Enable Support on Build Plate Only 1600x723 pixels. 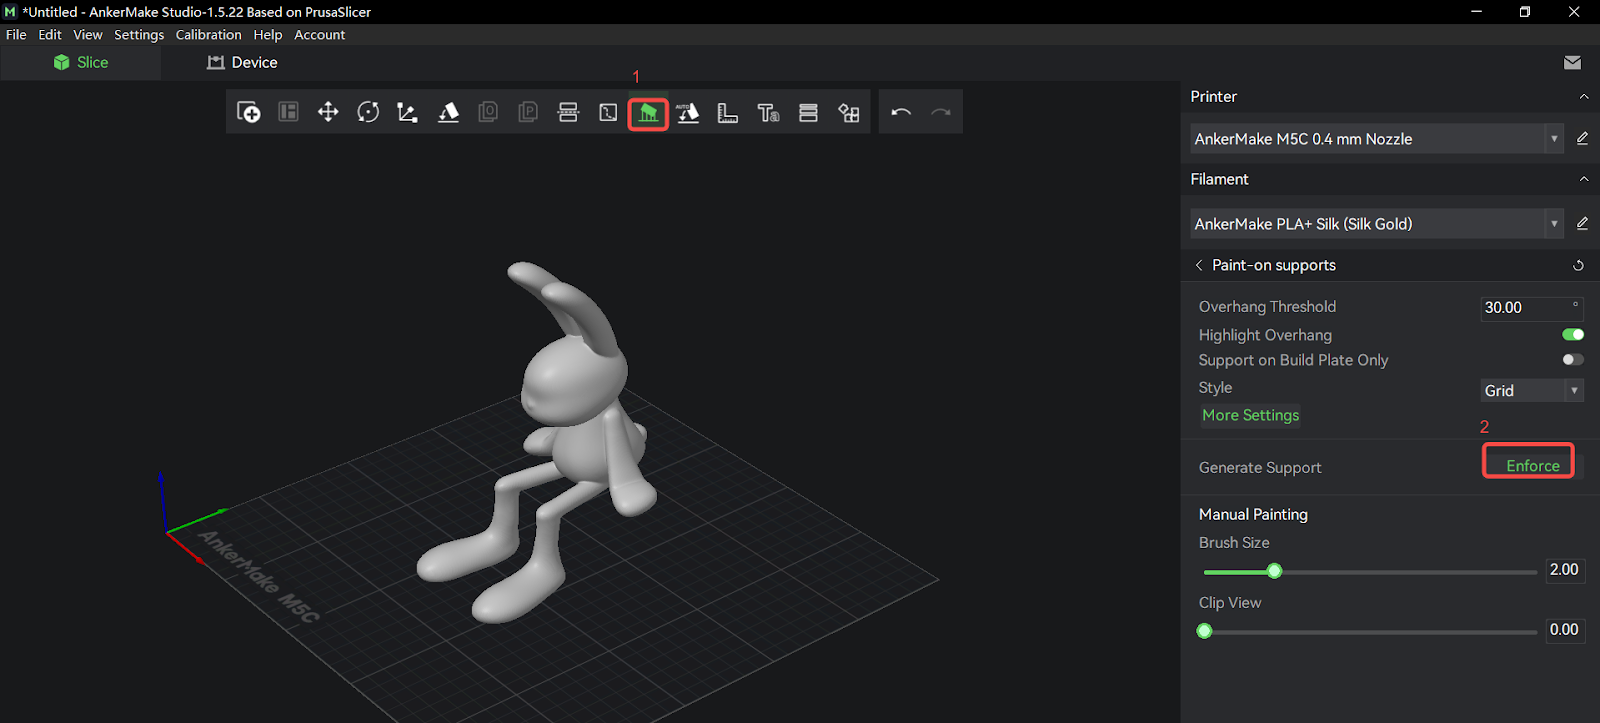[1572, 360]
